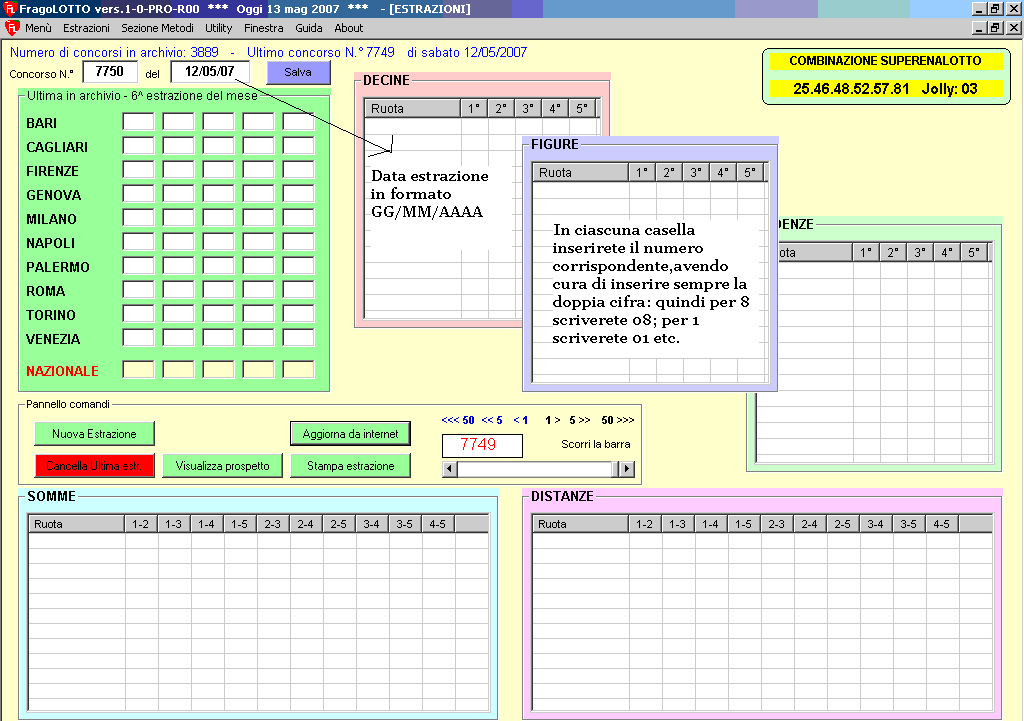Click Aggiorna da internet button
This screenshot has width=1024, height=721.
click(350, 434)
